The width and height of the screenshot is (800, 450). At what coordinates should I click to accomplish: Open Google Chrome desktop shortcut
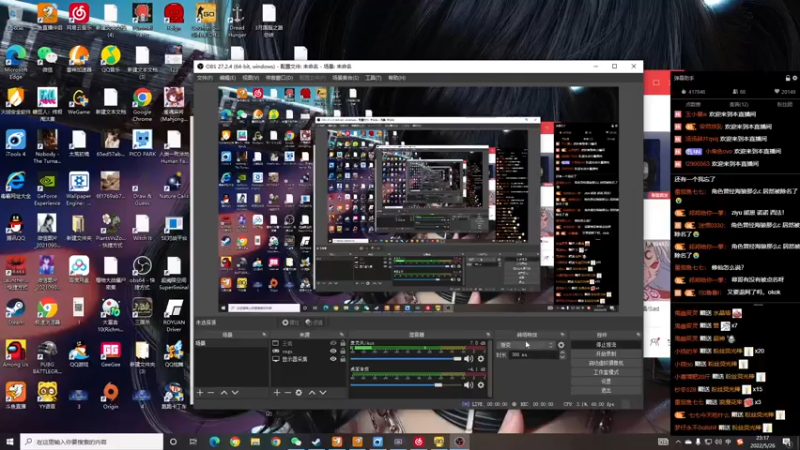tap(142, 102)
